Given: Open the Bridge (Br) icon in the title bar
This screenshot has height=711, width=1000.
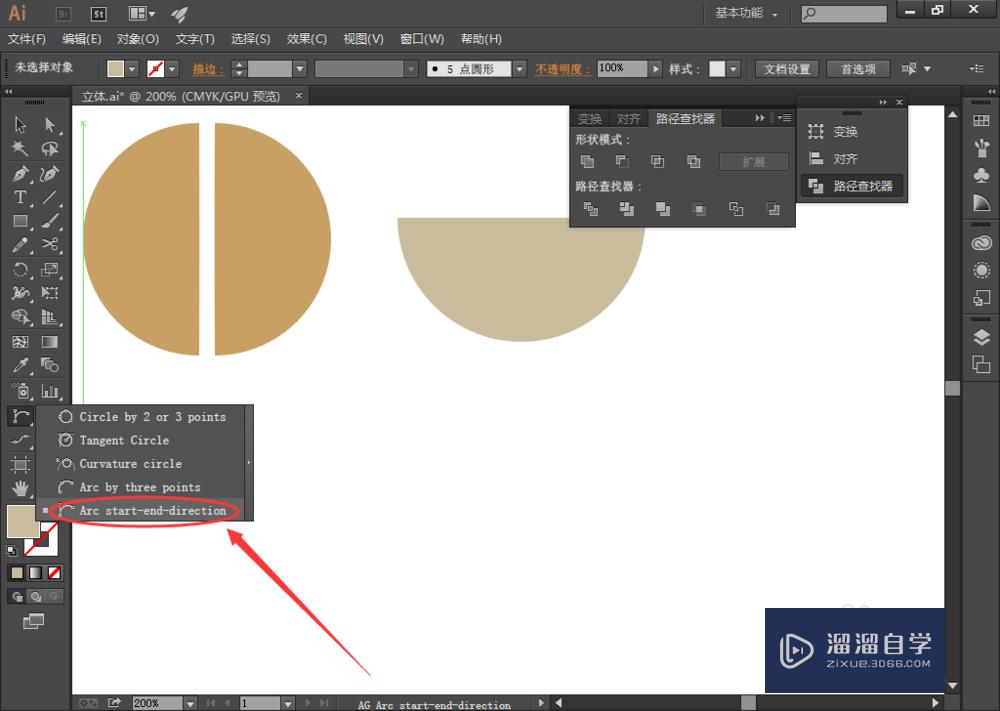Looking at the screenshot, I should click(63, 13).
